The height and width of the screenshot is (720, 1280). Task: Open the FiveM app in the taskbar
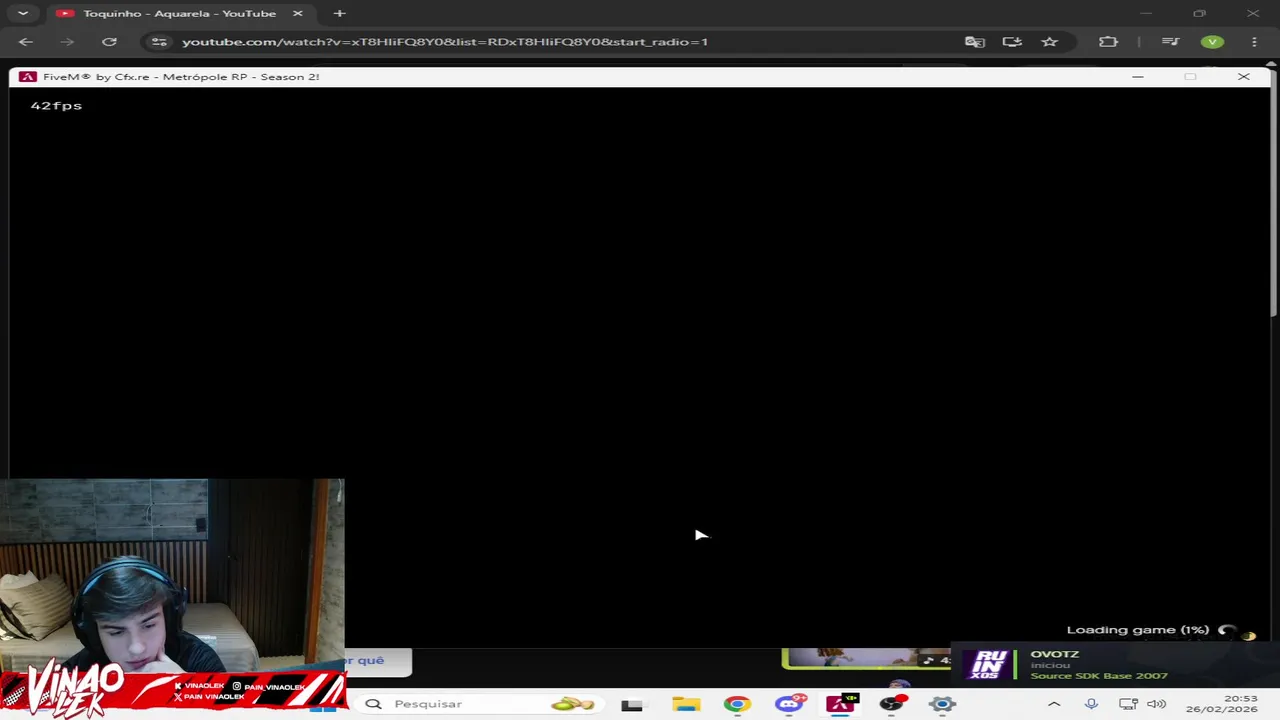841,704
